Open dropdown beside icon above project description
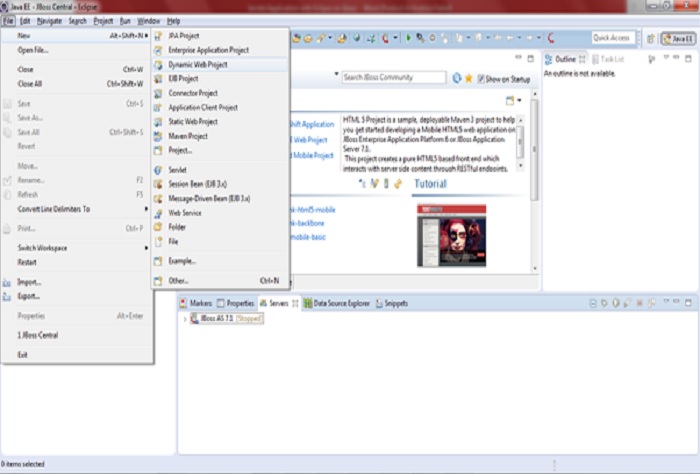The image size is (700, 474). click(519, 100)
